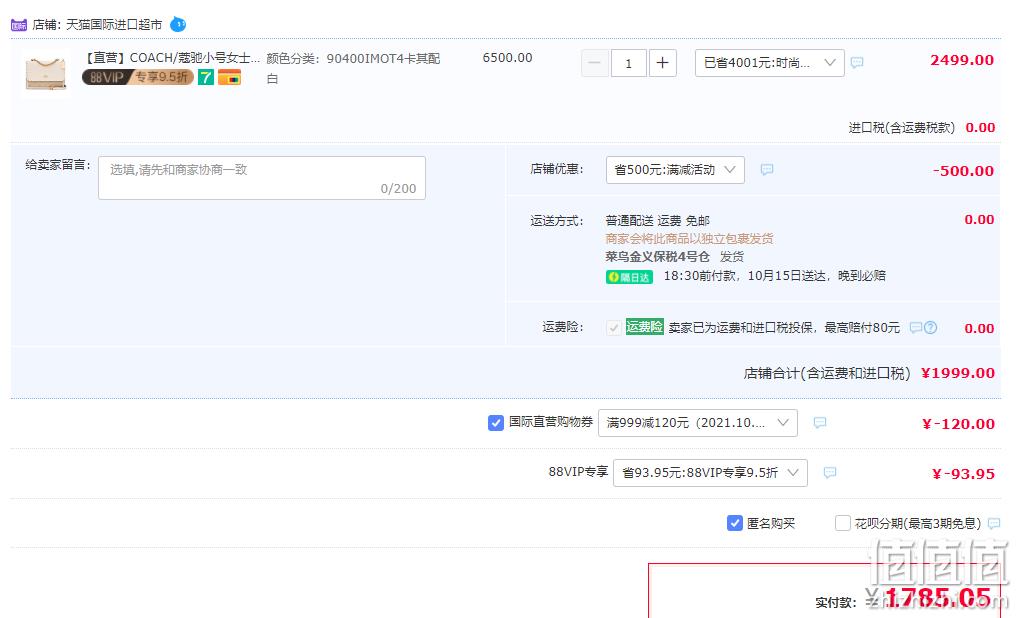The height and width of the screenshot is (618, 1018).
Task: Click the comment icon beside 花呗分期
Action: coord(994,523)
